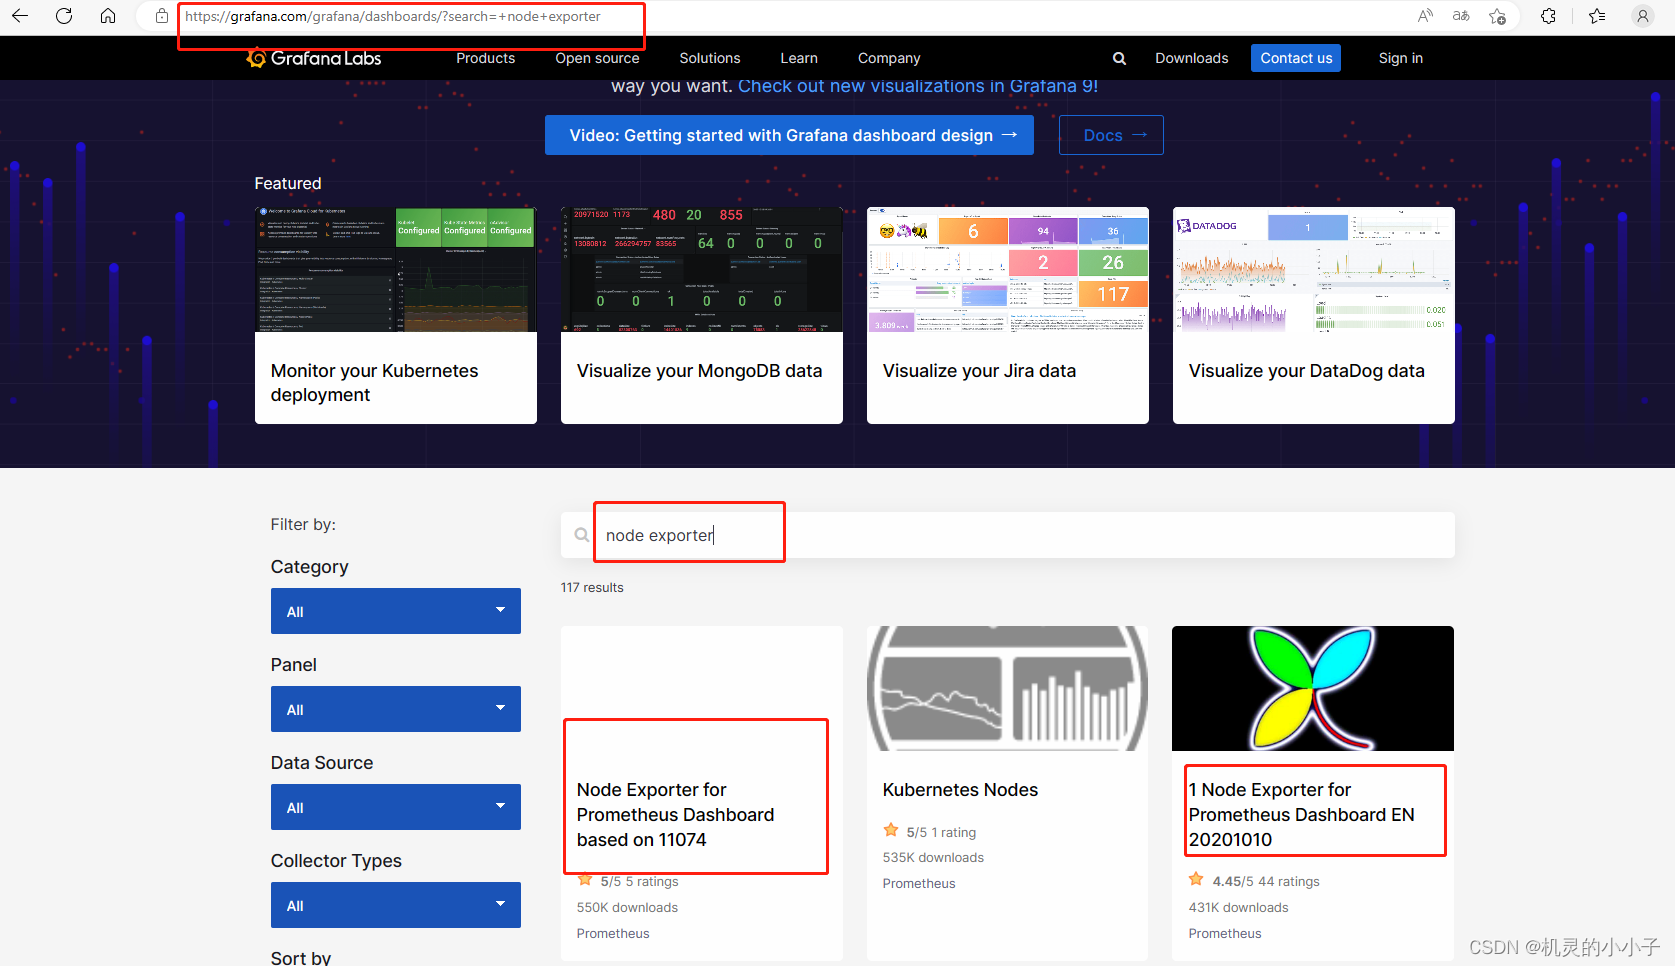The image size is (1675, 966).
Task: Click Prometheus label under Kubernetes Nodes
Action: click(919, 883)
